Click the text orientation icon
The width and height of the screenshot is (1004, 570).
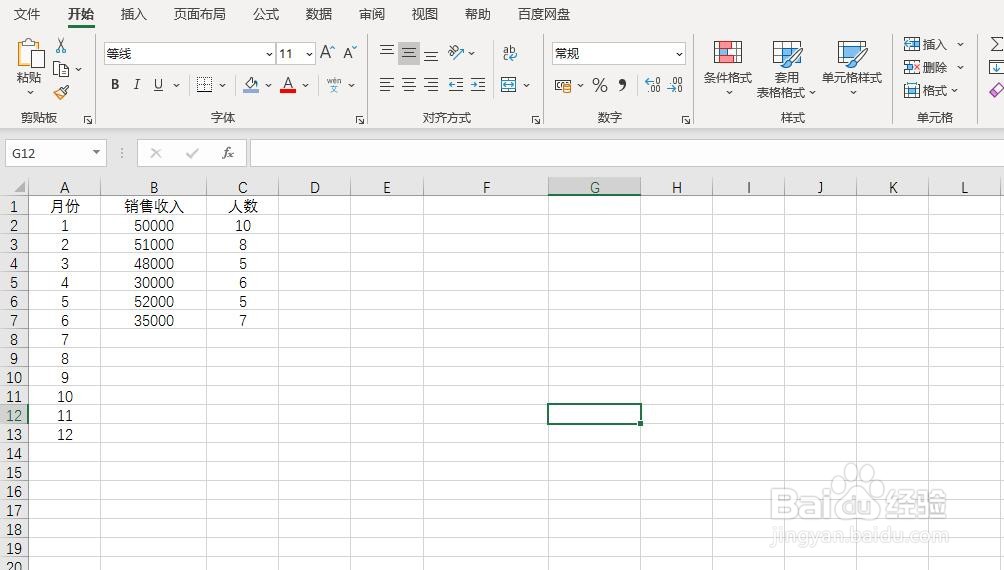pyautogui.click(x=456, y=53)
